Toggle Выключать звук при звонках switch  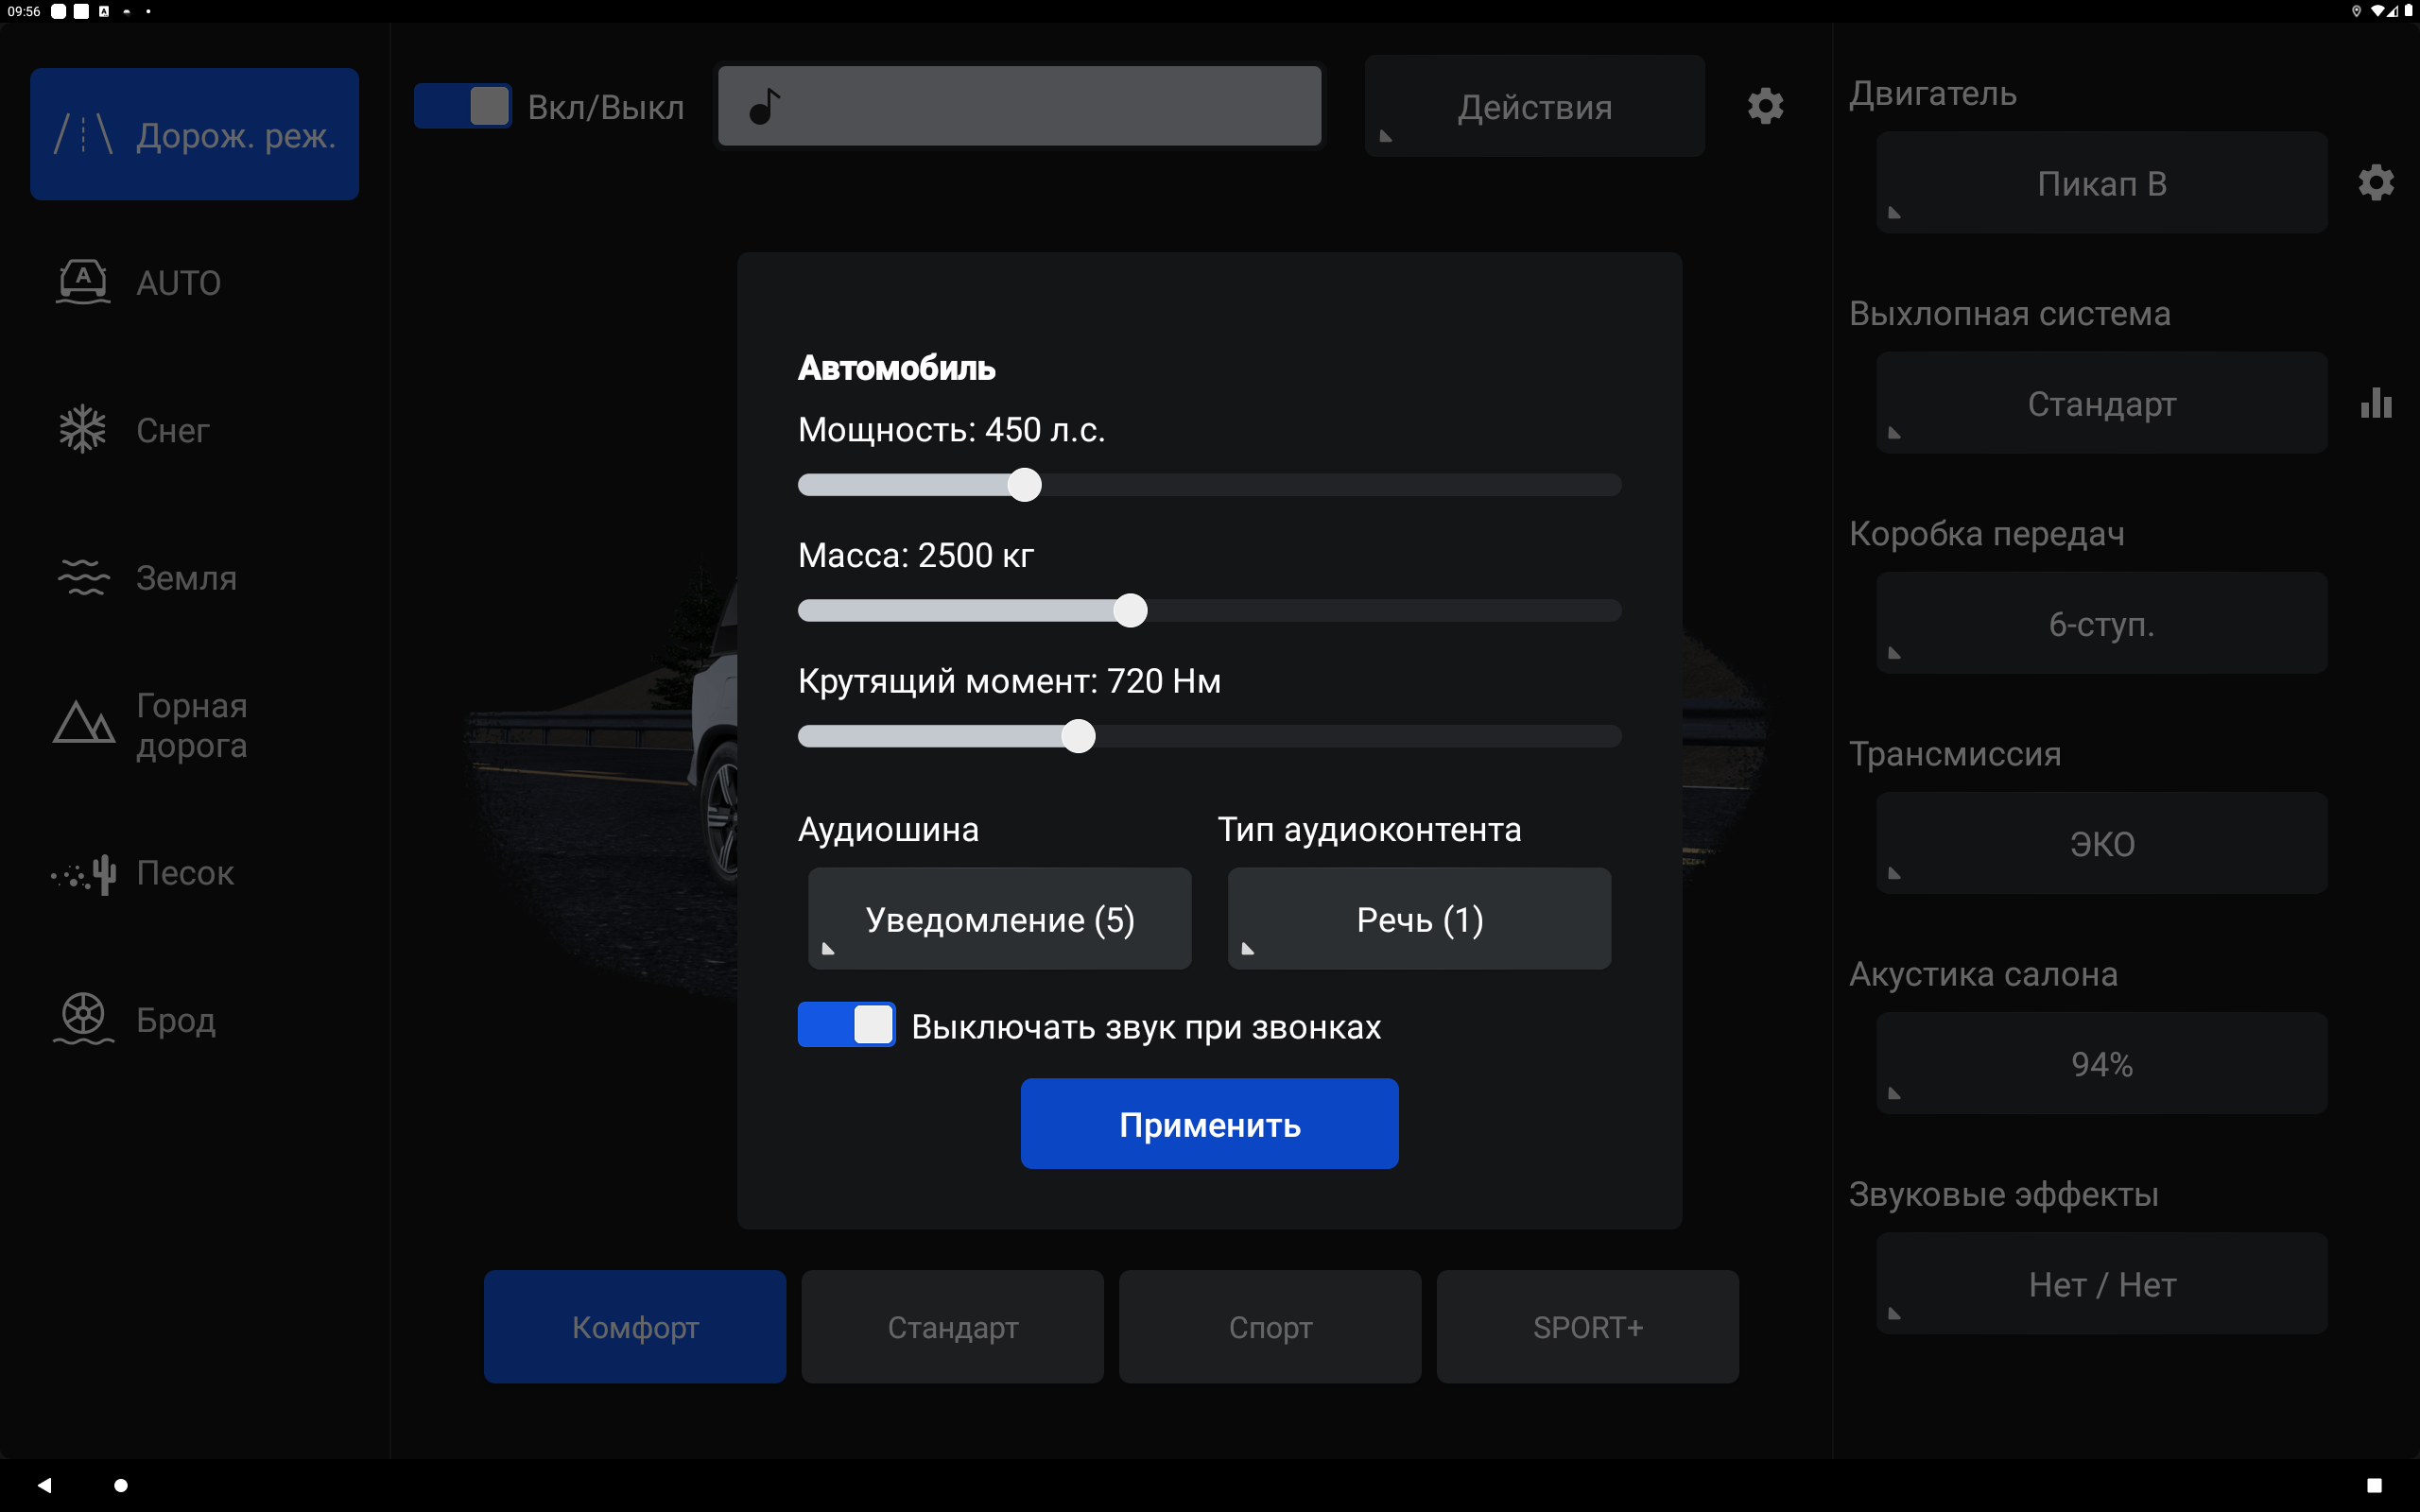846,1025
